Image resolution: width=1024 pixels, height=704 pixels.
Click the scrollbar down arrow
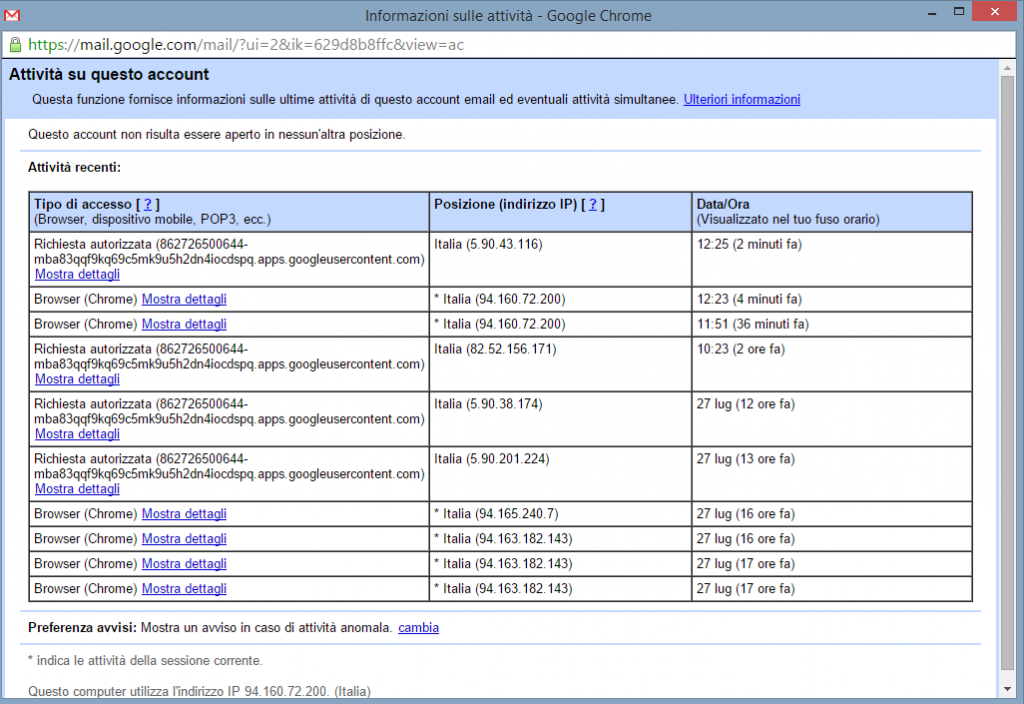1008,689
